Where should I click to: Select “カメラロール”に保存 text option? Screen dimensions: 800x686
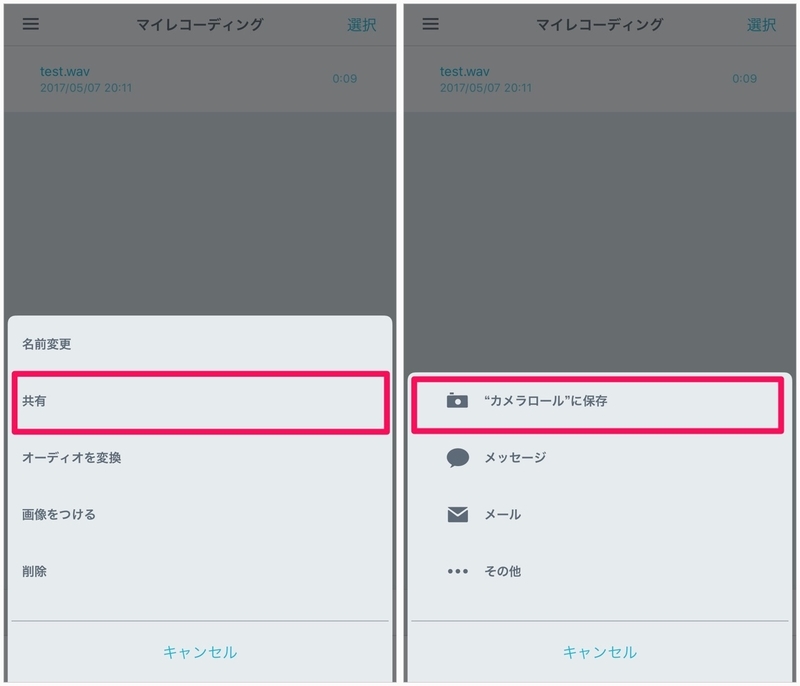pos(545,401)
